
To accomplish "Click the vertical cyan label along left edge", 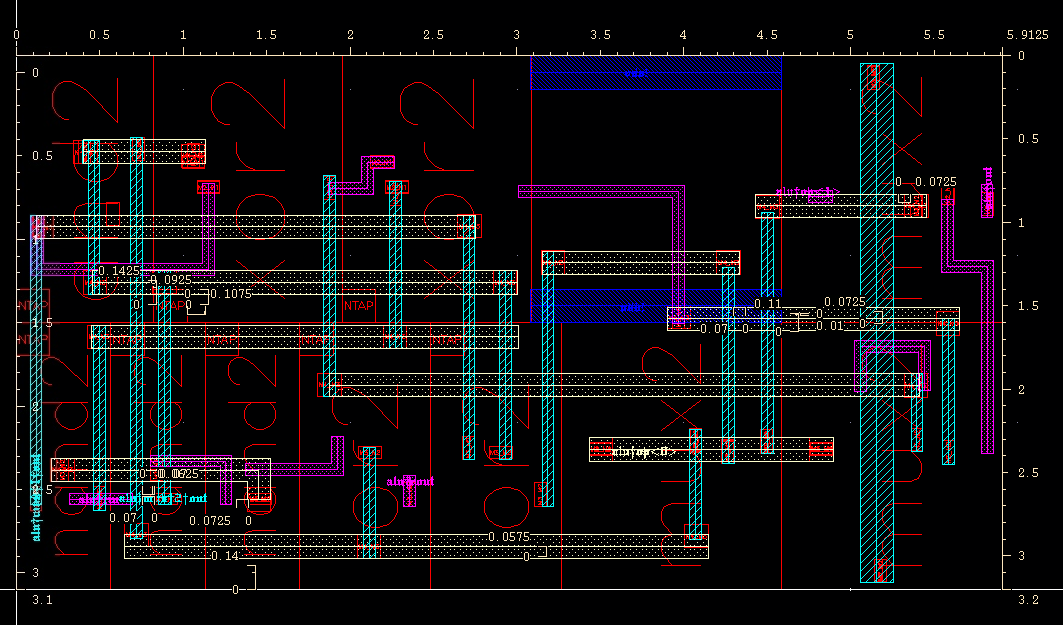I will [37, 498].
